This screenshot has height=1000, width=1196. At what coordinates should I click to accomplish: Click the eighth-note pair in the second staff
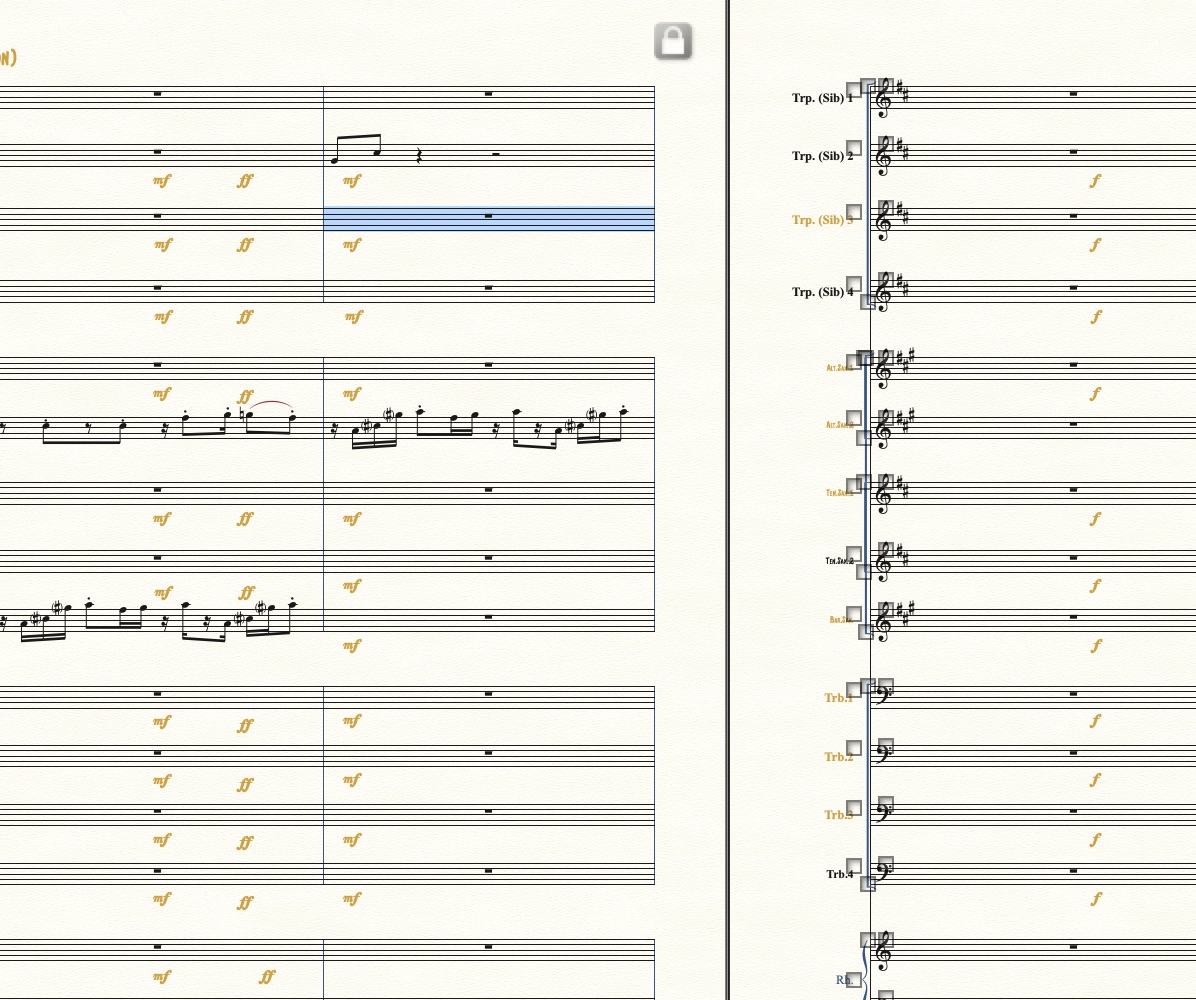(x=357, y=148)
